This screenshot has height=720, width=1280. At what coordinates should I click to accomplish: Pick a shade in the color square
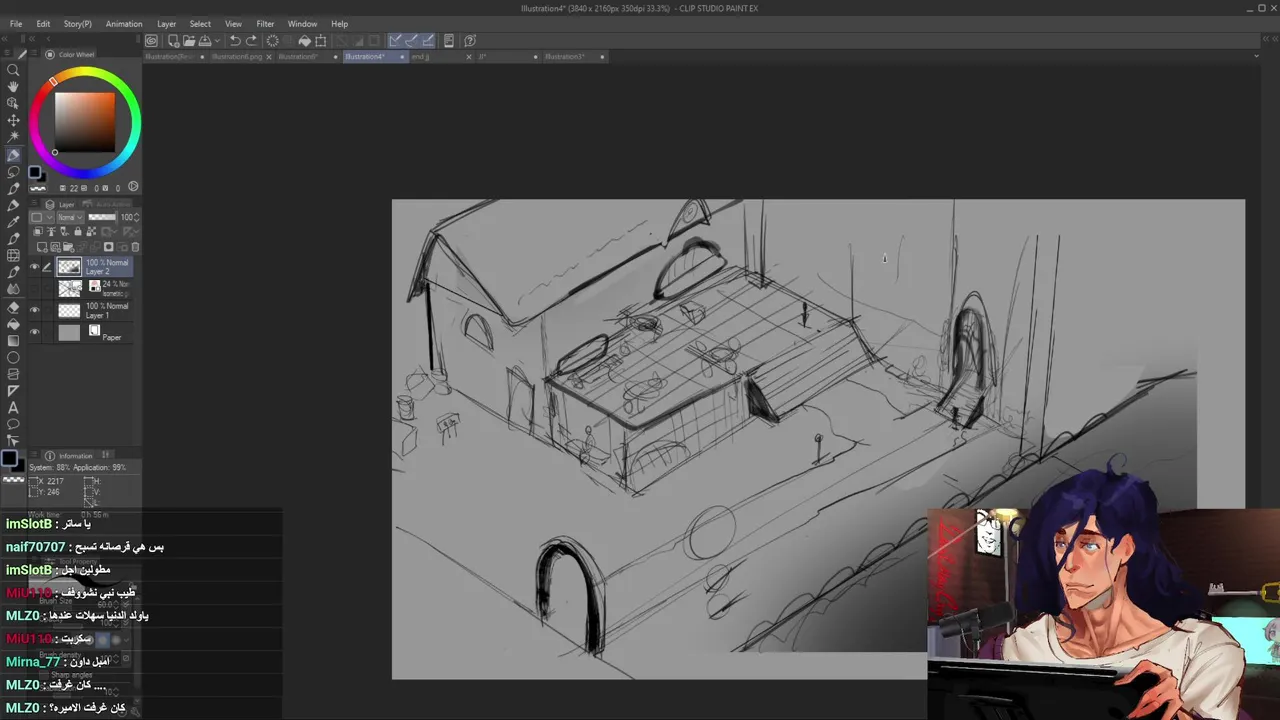pos(84,121)
